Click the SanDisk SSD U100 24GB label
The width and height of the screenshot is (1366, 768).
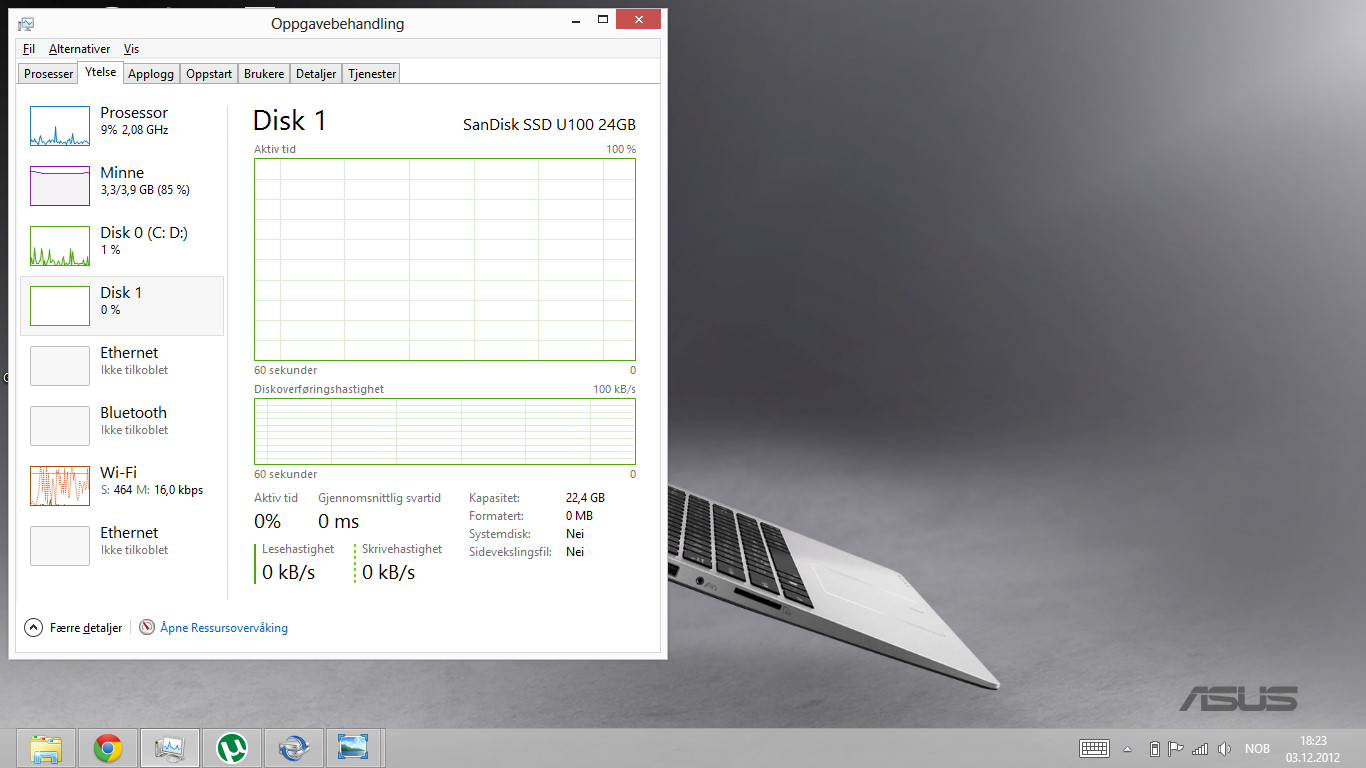(549, 125)
